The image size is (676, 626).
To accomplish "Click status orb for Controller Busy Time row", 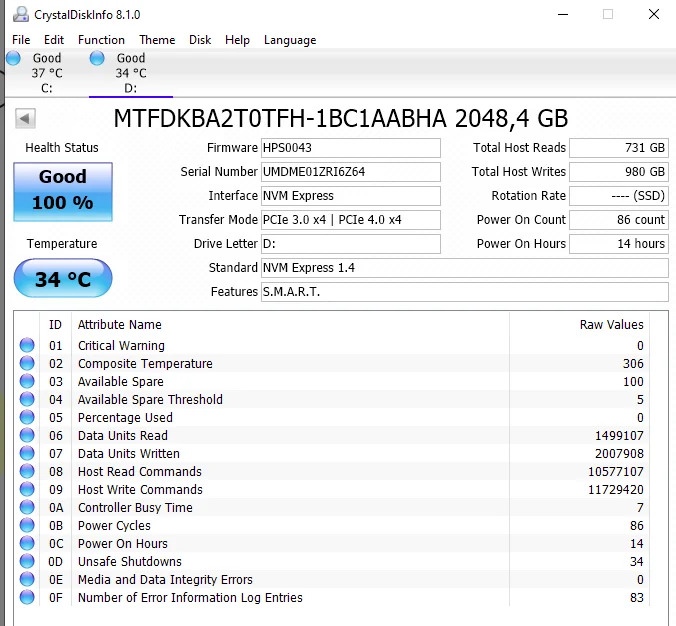I will tap(27, 507).
